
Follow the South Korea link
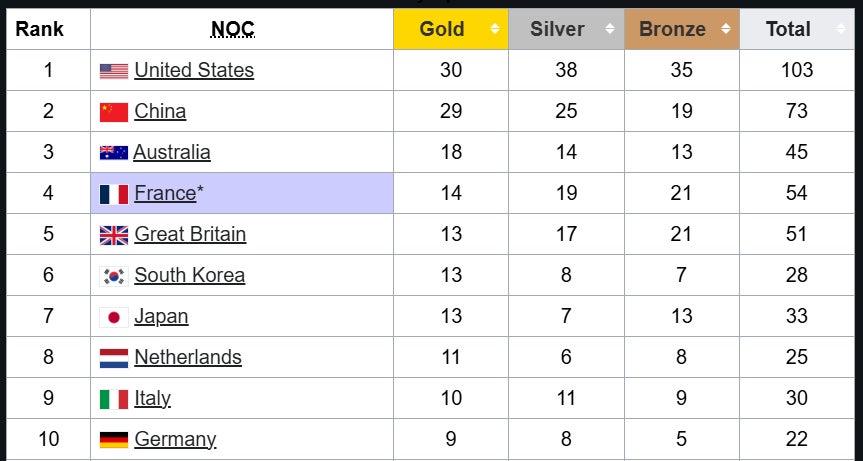point(189,275)
